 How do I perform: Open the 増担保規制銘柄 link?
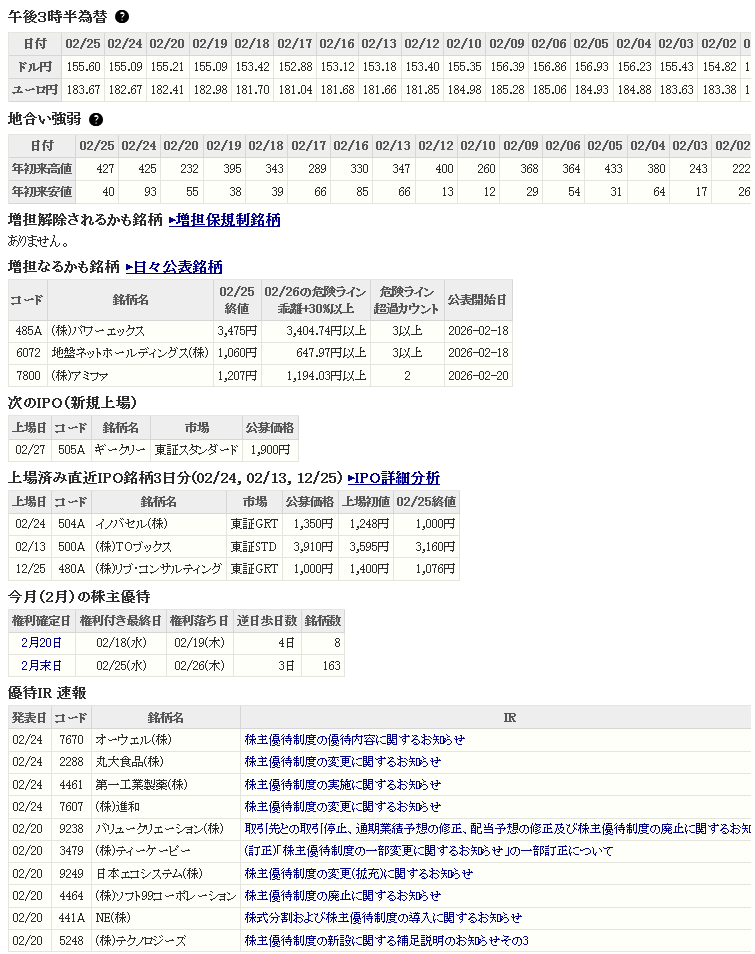click(224, 220)
